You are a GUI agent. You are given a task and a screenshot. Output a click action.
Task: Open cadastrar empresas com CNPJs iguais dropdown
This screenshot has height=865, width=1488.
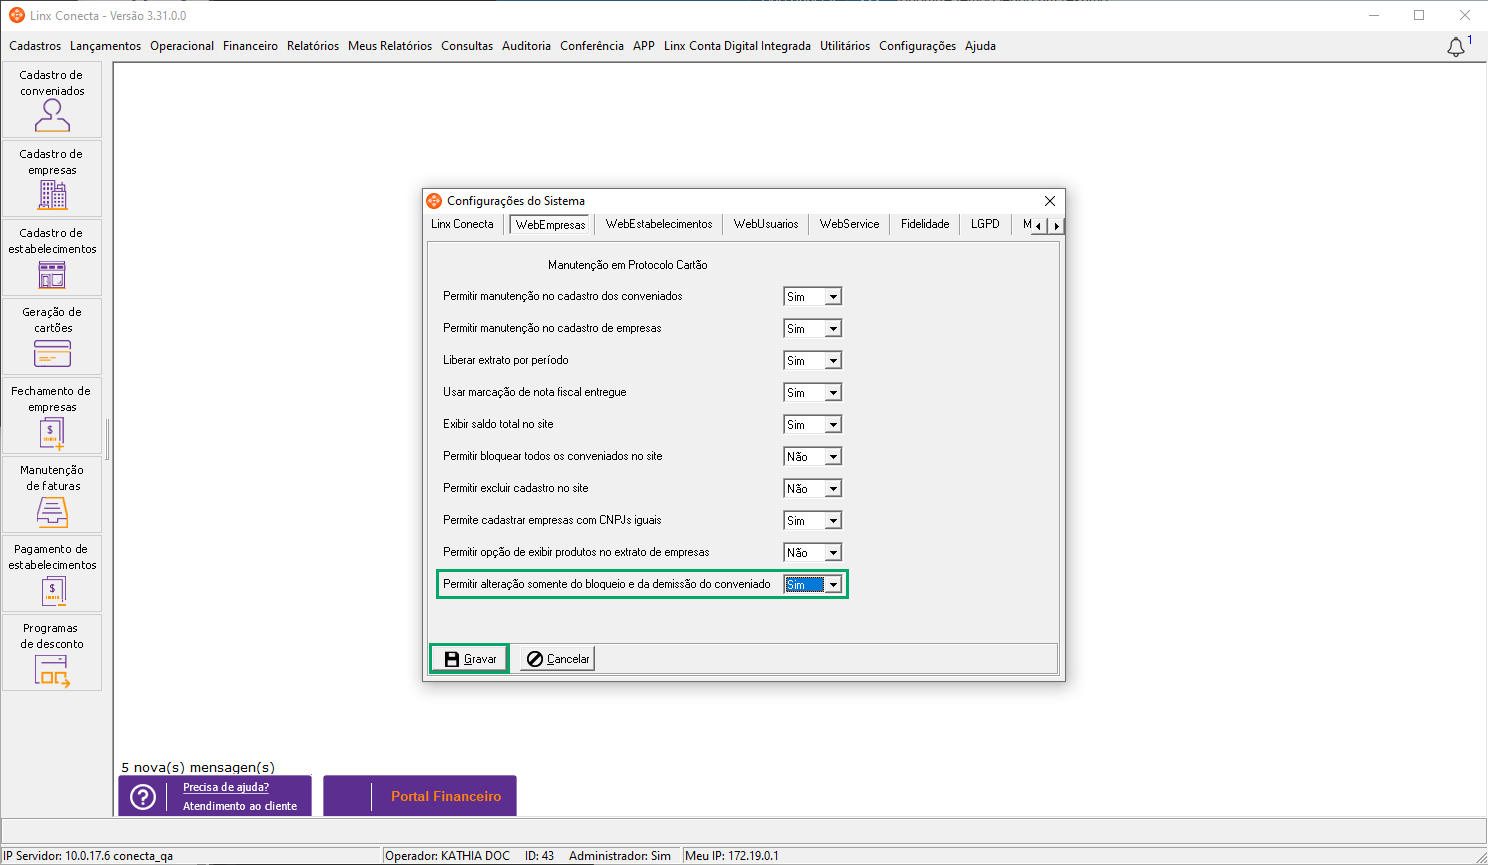(833, 521)
